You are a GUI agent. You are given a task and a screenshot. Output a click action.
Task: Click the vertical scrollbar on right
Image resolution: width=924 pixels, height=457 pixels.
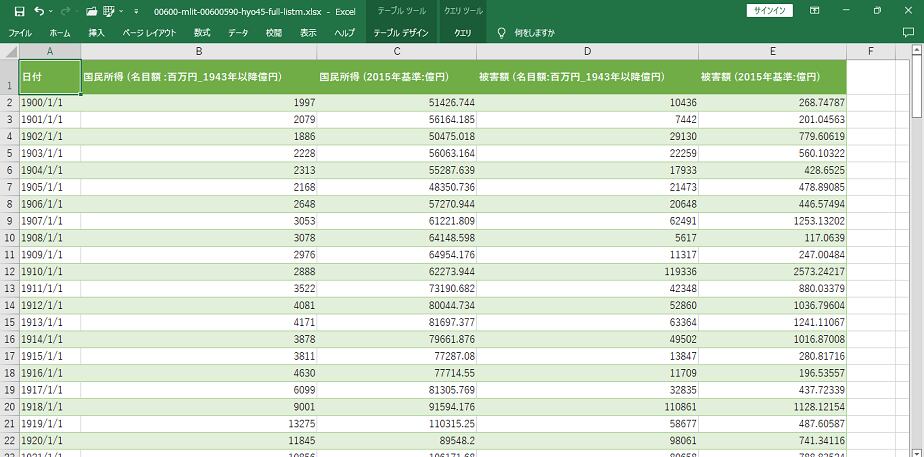(917, 250)
